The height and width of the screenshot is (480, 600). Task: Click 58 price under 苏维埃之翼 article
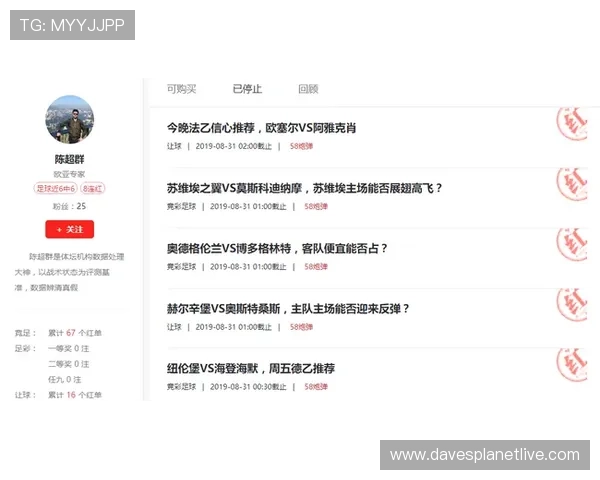click(x=316, y=207)
